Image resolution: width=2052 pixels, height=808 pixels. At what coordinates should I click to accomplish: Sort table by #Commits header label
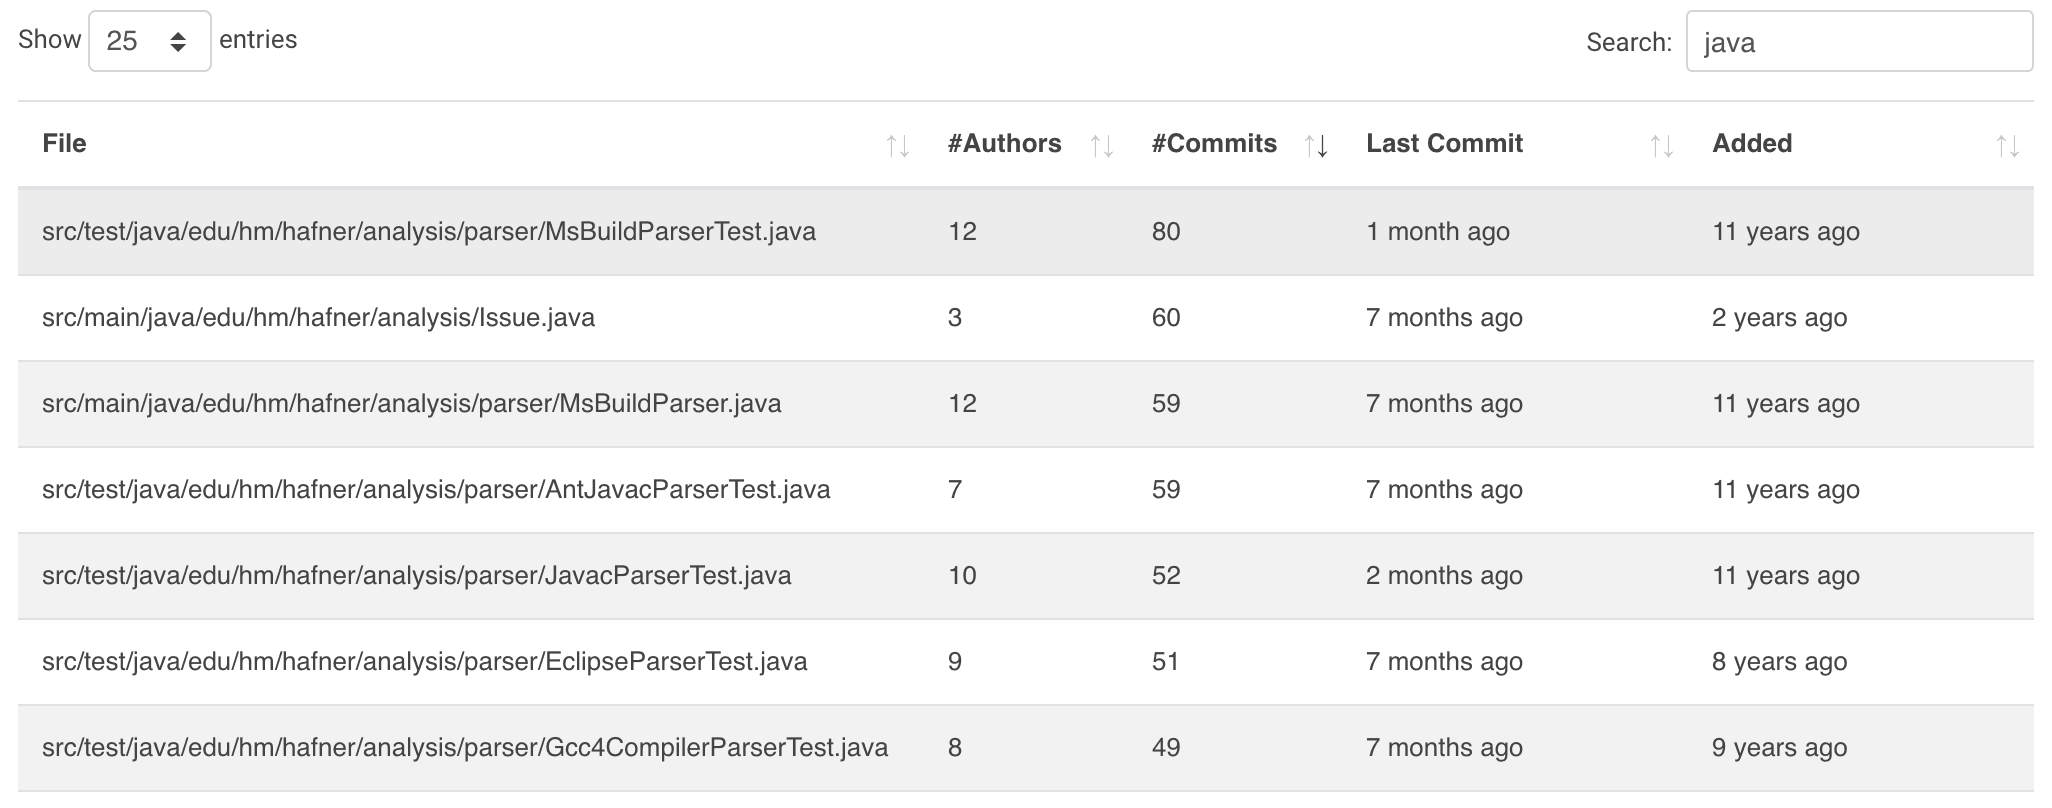(x=1213, y=144)
